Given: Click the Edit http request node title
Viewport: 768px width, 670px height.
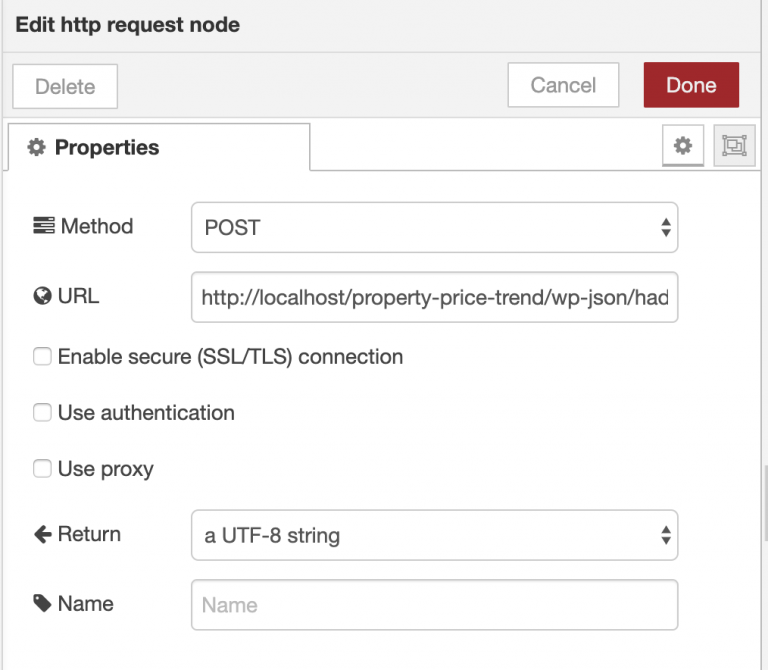Looking at the screenshot, I should 127,24.
